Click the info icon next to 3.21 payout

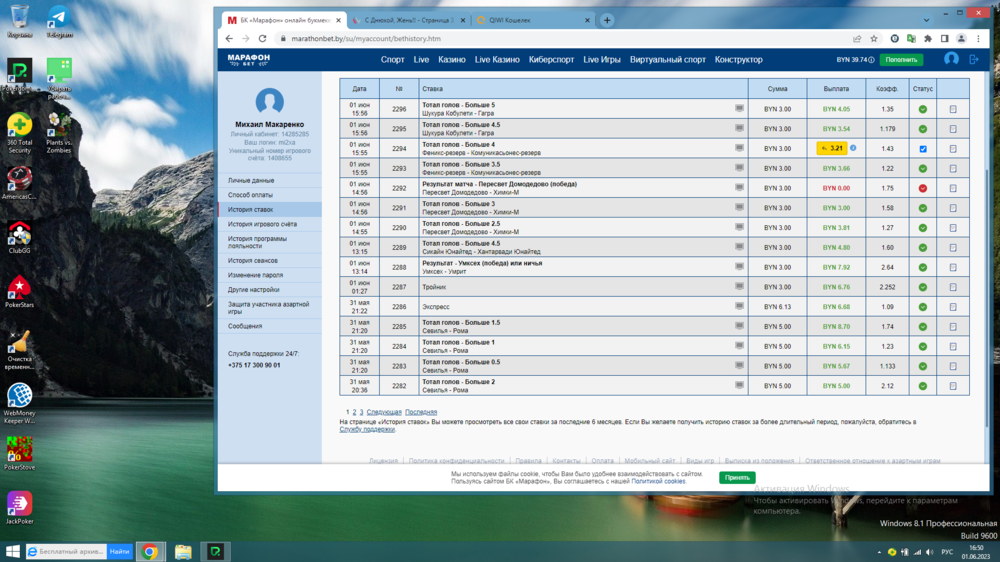click(853, 149)
